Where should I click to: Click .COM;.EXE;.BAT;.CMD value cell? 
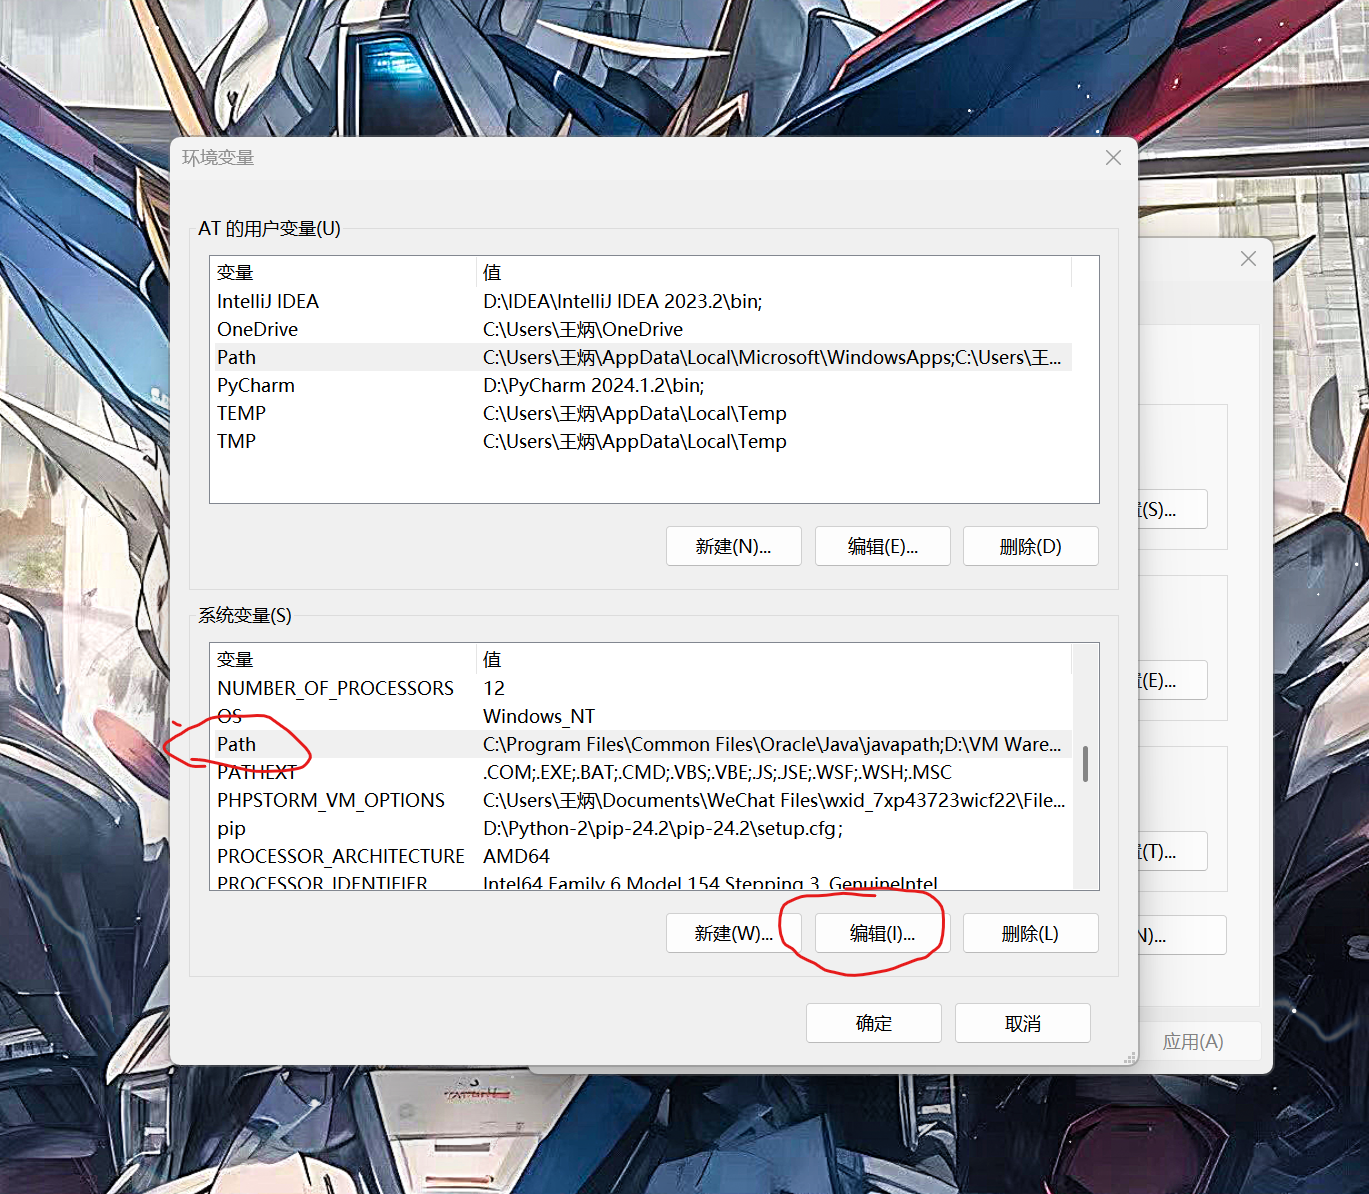717,772
